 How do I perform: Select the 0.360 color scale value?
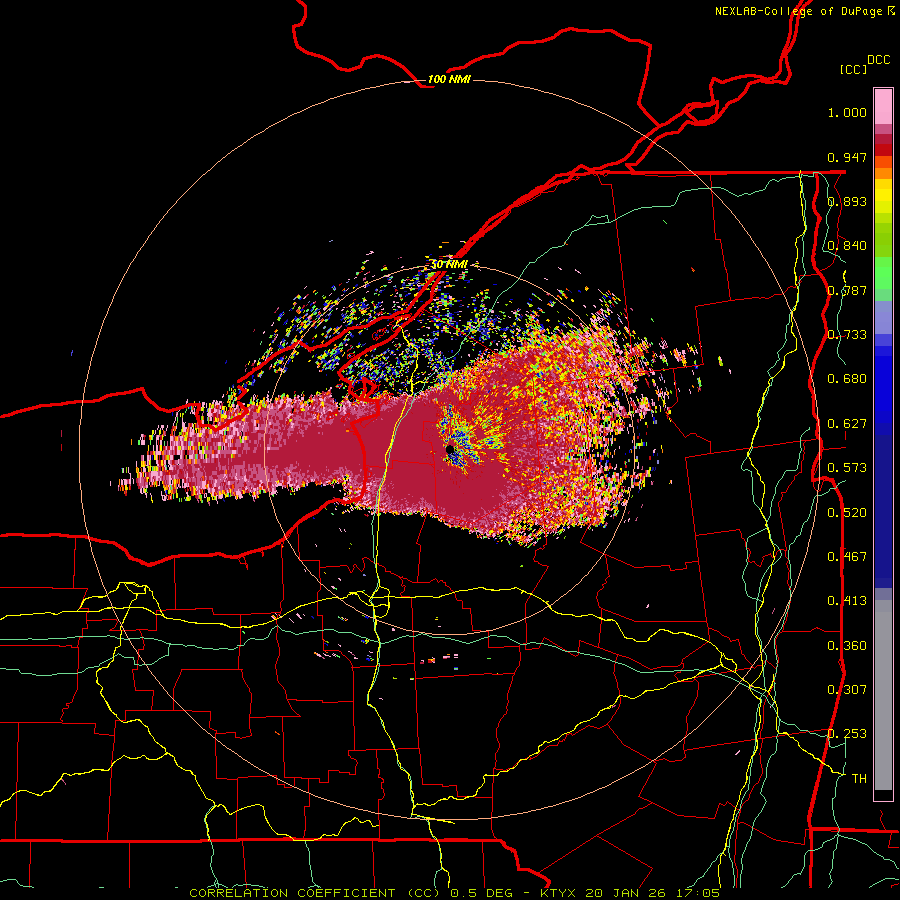847,646
